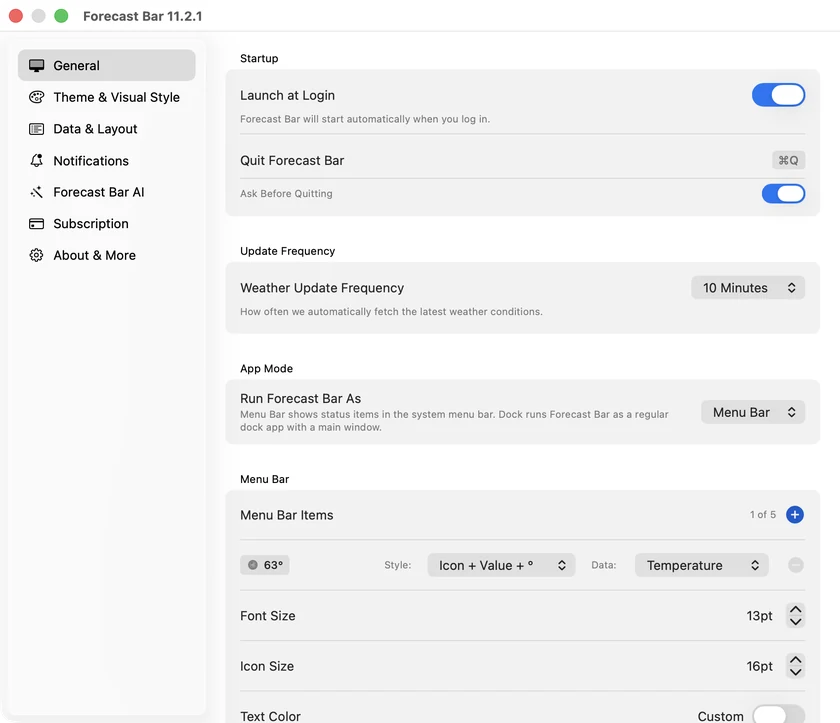Screen dimensions: 840x723
Task: Click the Startup section heading
Action: [x=259, y=58]
